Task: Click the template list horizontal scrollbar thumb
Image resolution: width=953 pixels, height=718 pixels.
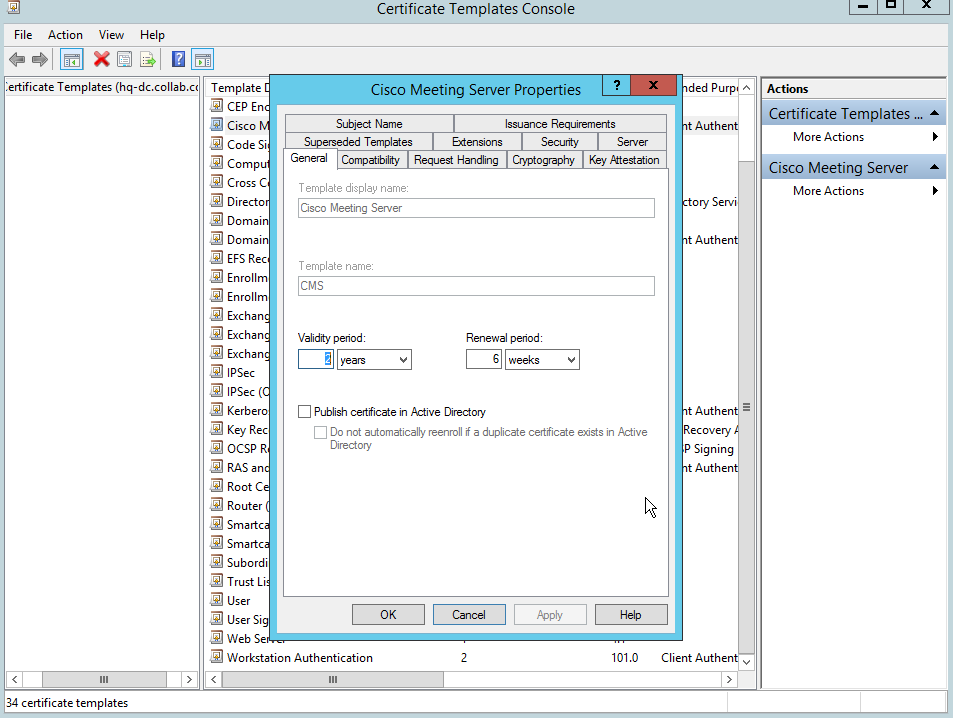Action: point(332,679)
